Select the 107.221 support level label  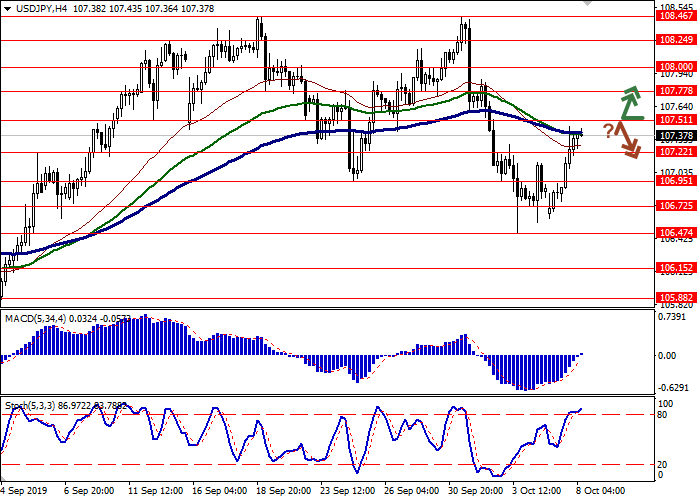pyautogui.click(x=672, y=152)
